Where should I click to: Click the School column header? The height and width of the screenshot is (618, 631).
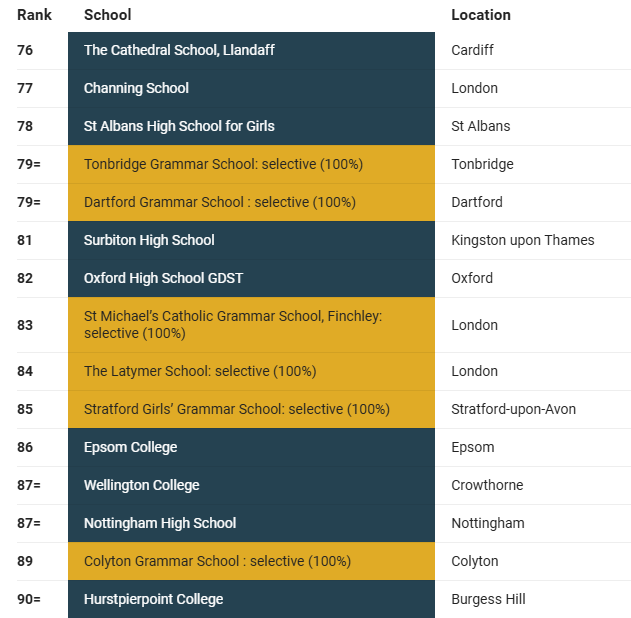pos(107,15)
